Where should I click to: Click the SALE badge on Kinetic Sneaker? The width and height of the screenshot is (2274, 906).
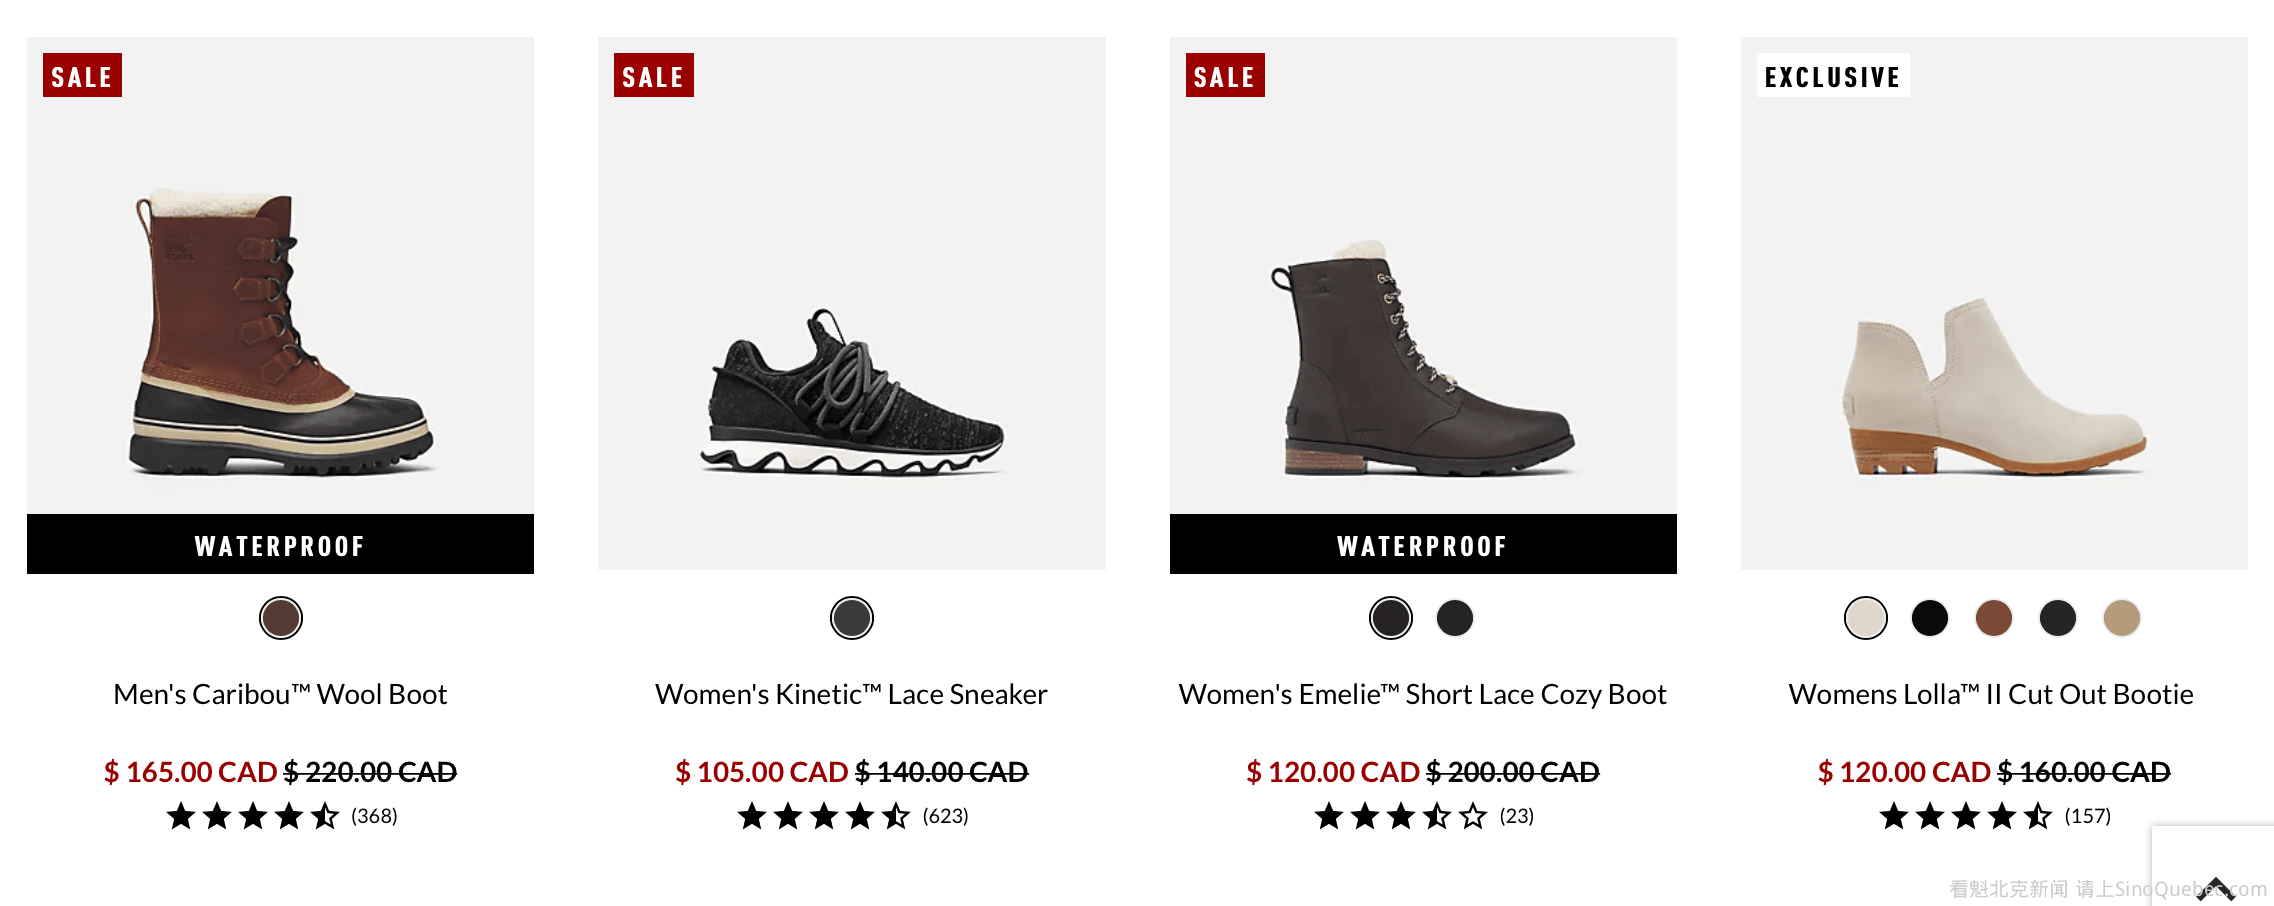pyautogui.click(x=653, y=76)
